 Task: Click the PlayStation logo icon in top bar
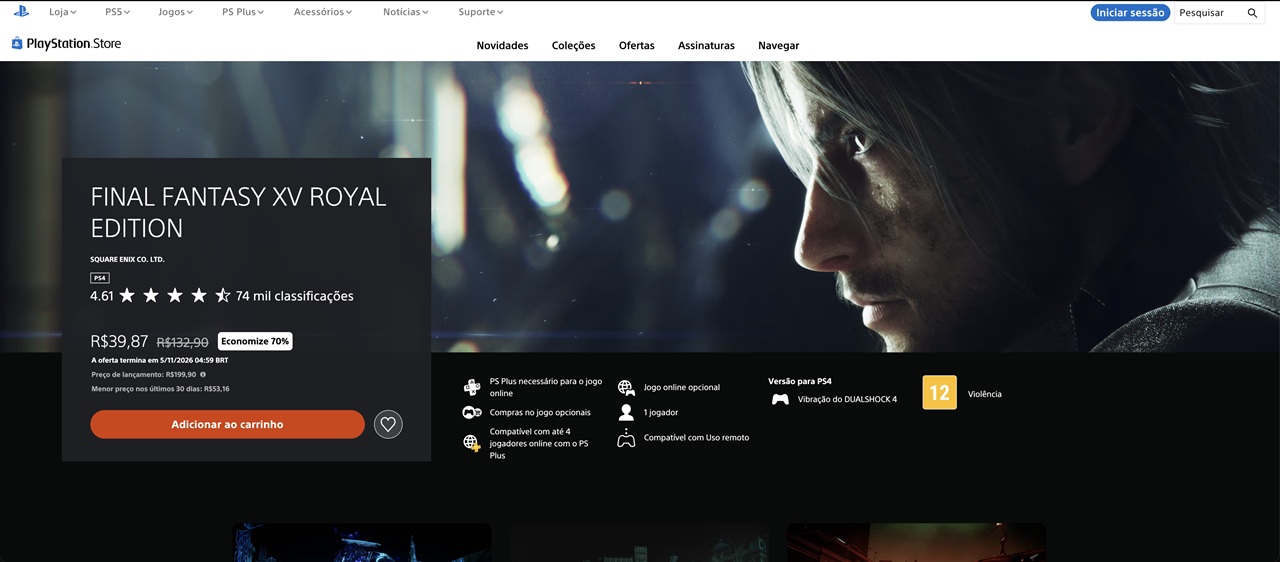(21, 12)
